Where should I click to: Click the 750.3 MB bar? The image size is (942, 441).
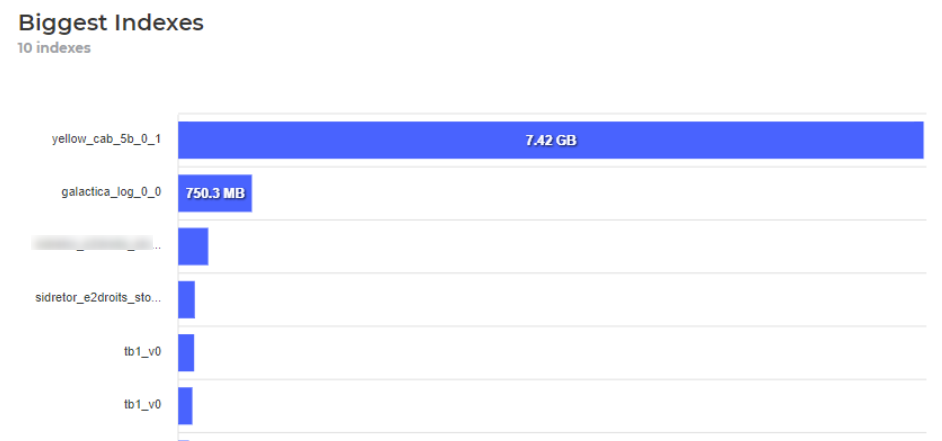[x=215, y=193]
